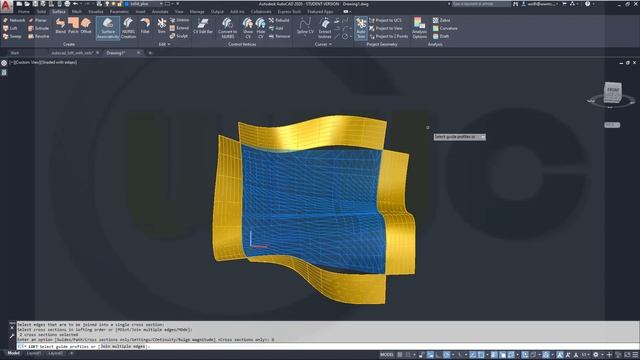This screenshot has width=640, height=360.
Task: Click Project to 2 Points
Action: click(388, 36)
